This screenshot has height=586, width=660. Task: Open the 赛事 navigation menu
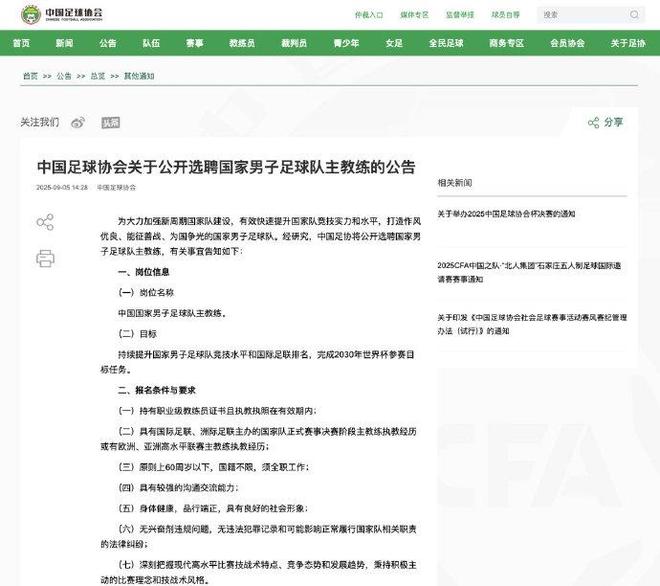pyautogui.click(x=194, y=44)
